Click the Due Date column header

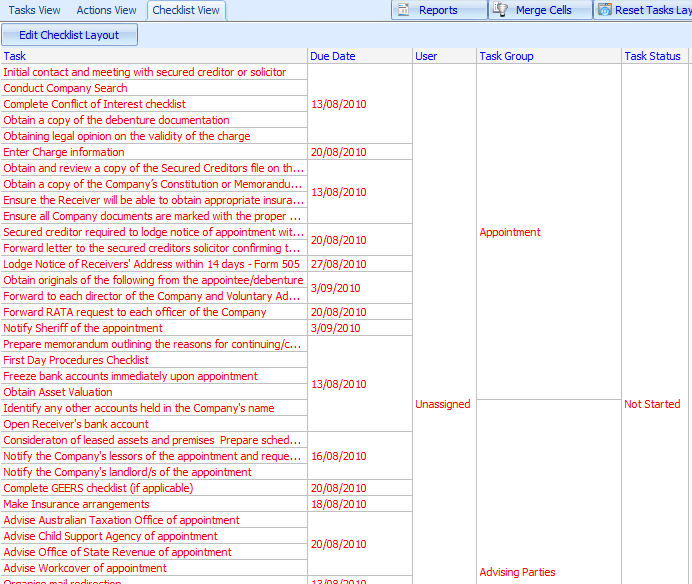(x=333, y=56)
